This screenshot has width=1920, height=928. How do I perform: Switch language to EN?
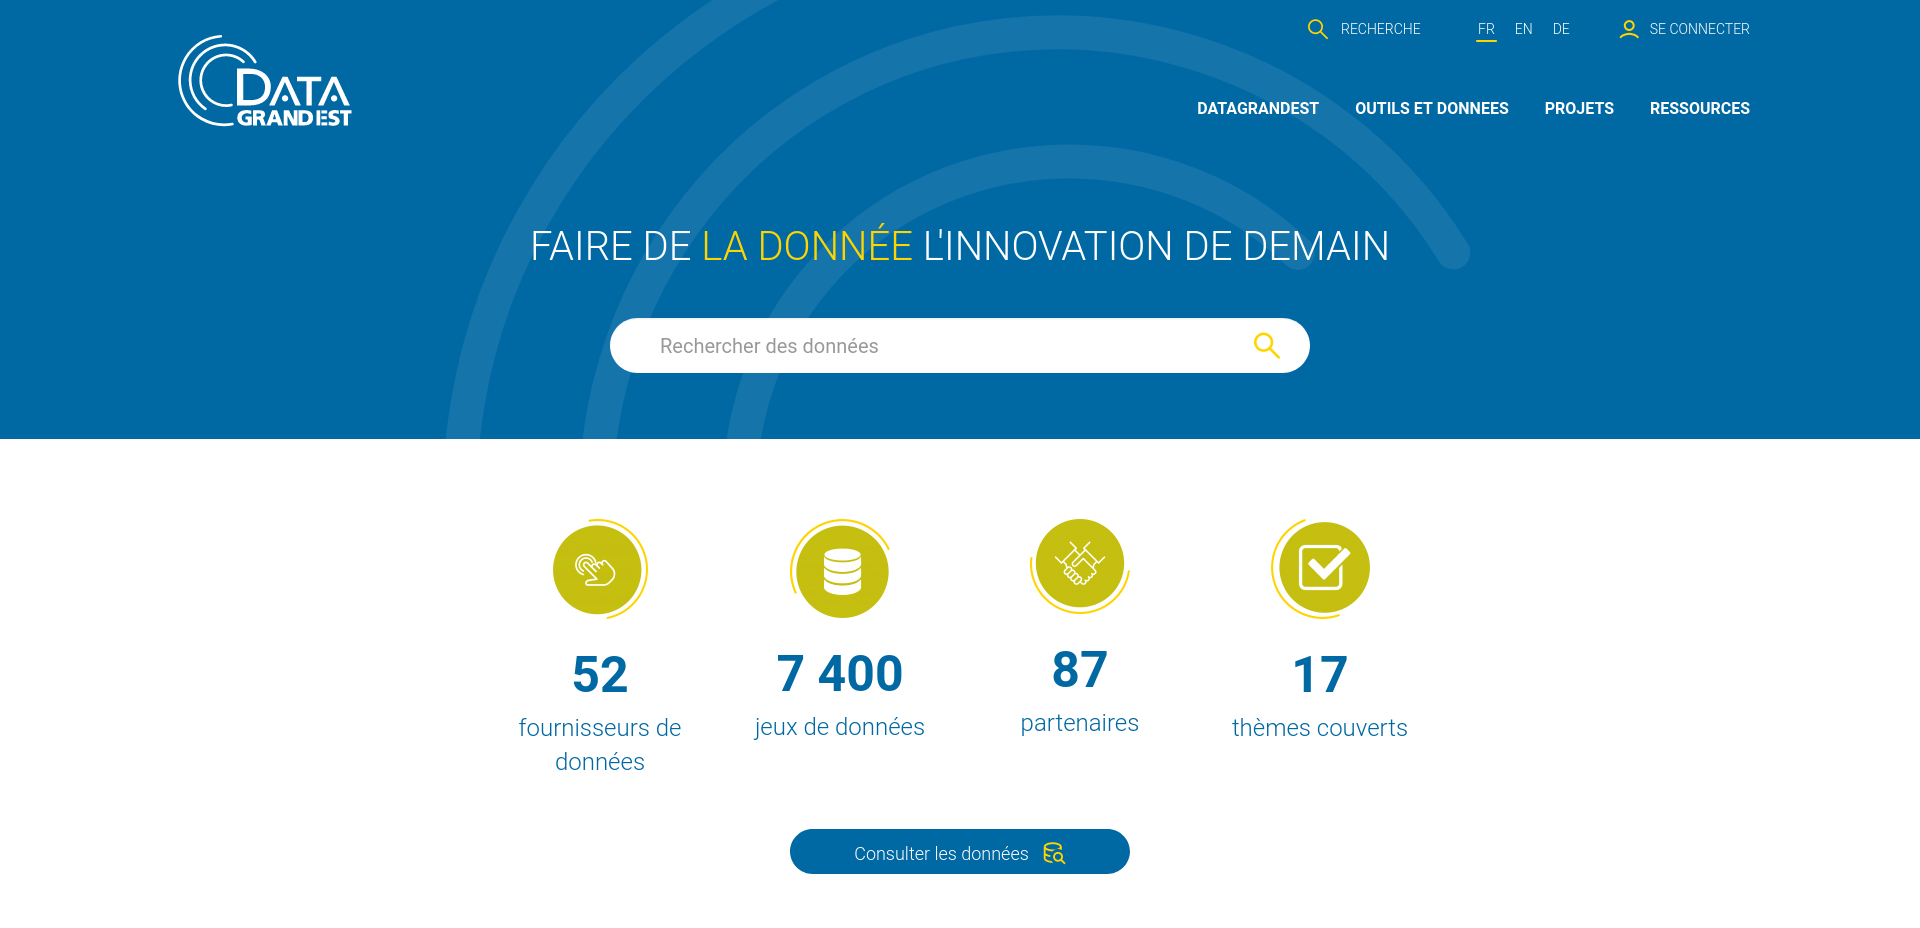(x=1523, y=29)
